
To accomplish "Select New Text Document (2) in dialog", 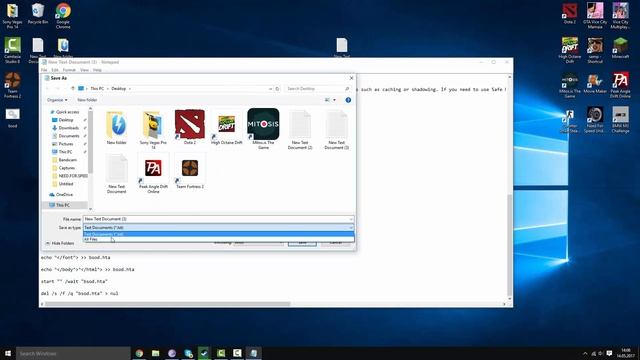I will point(300,129).
